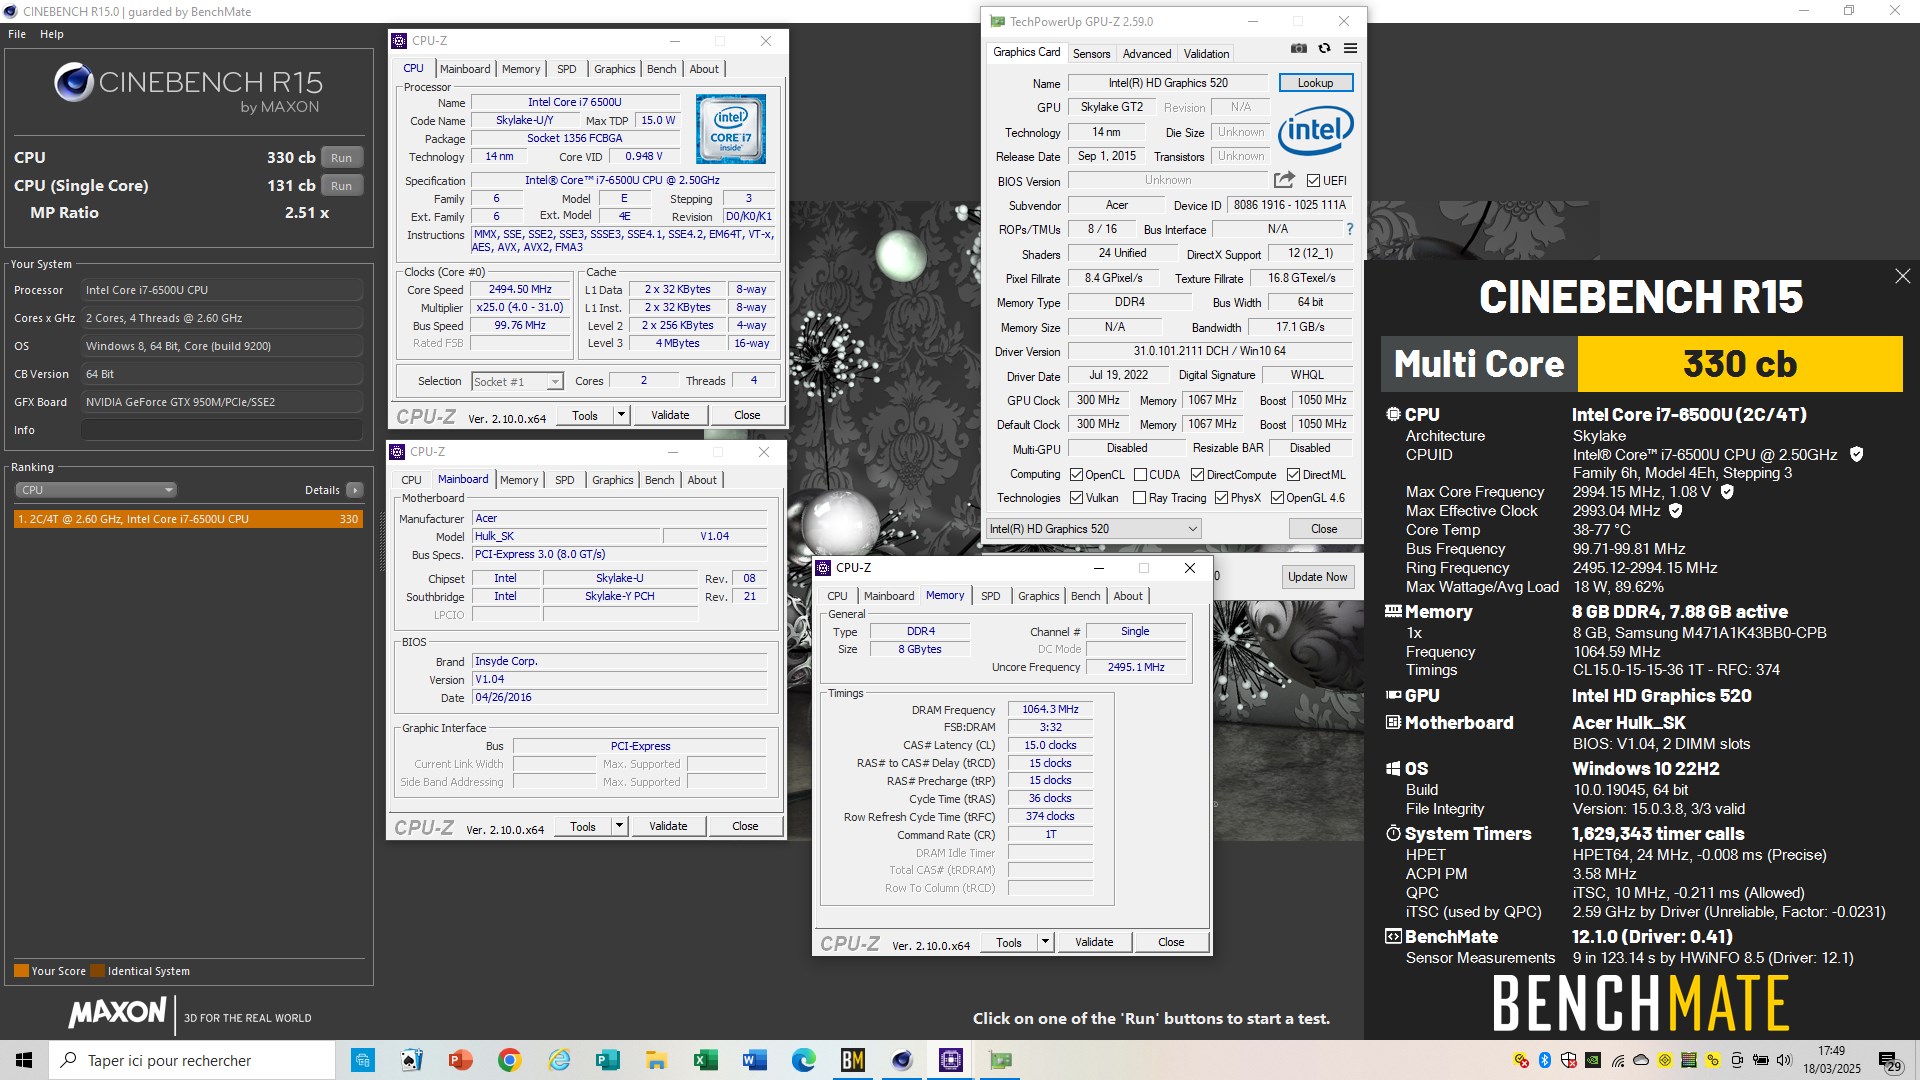Switch to CPU-Z taskbar icon
Image resolution: width=1920 pixels, height=1080 pixels.
(950, 1060)
